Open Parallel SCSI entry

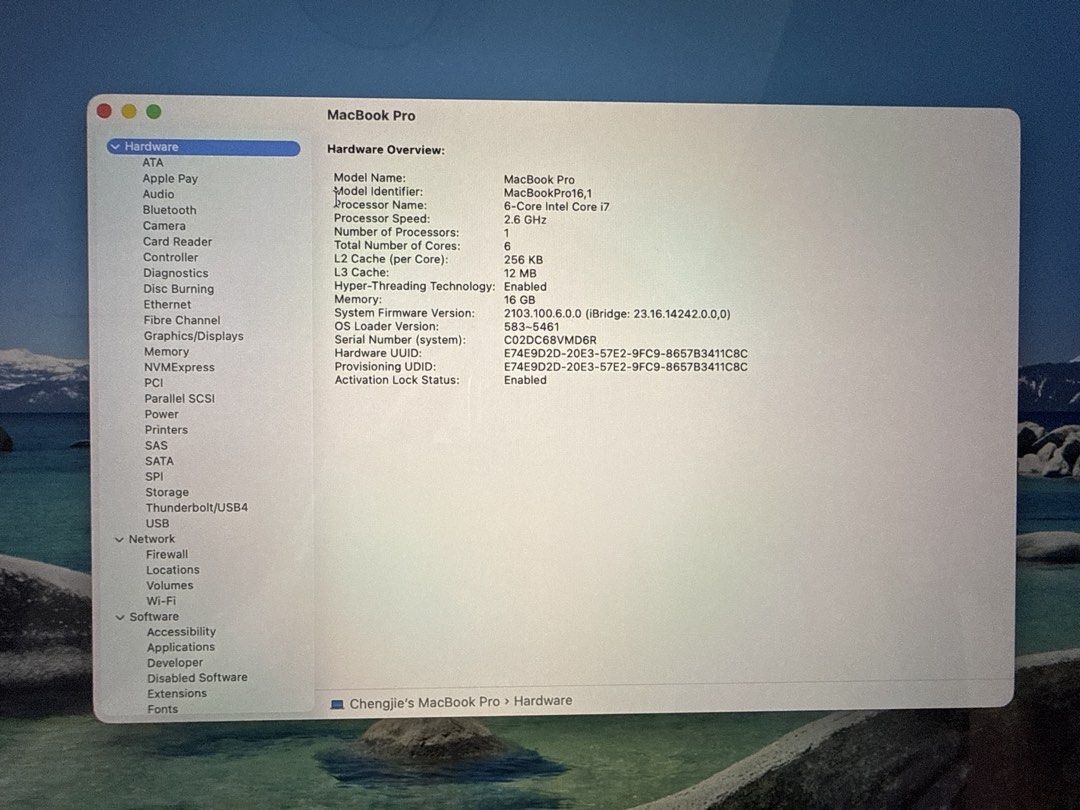tap(180, 399)
